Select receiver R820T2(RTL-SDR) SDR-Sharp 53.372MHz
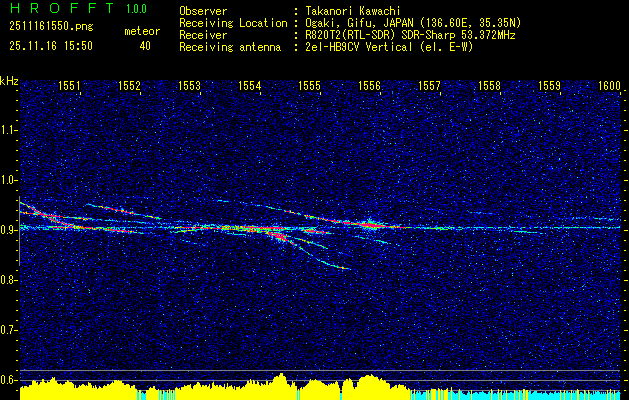 click(410, 35)
